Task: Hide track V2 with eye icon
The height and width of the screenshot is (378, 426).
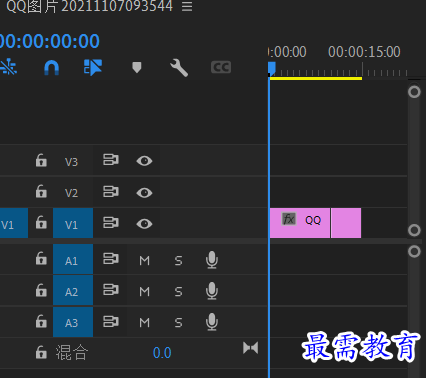Action: click(x=144, y=193)
